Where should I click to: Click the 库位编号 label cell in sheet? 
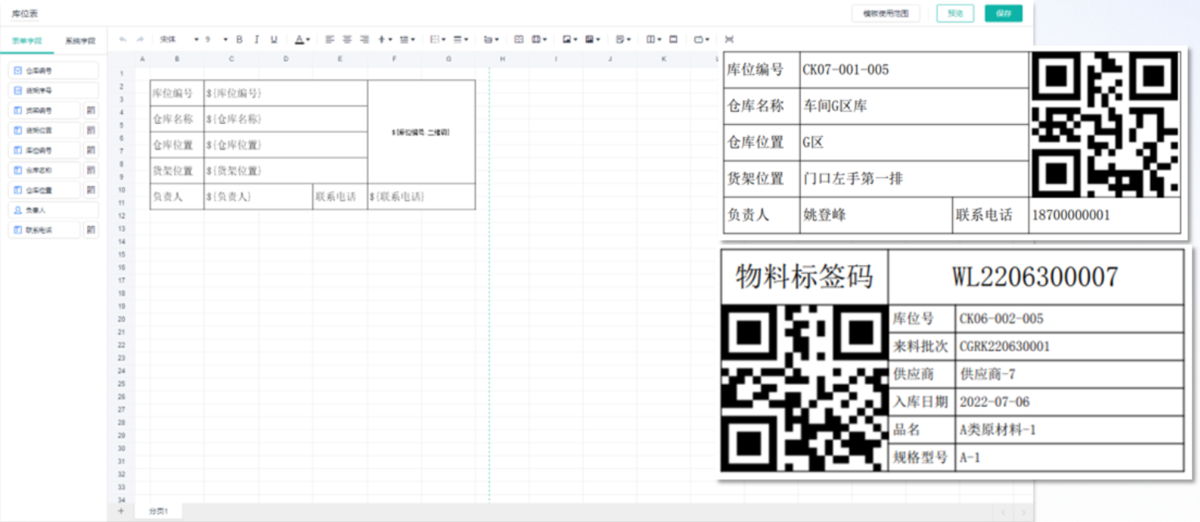[x=176, y=93]
